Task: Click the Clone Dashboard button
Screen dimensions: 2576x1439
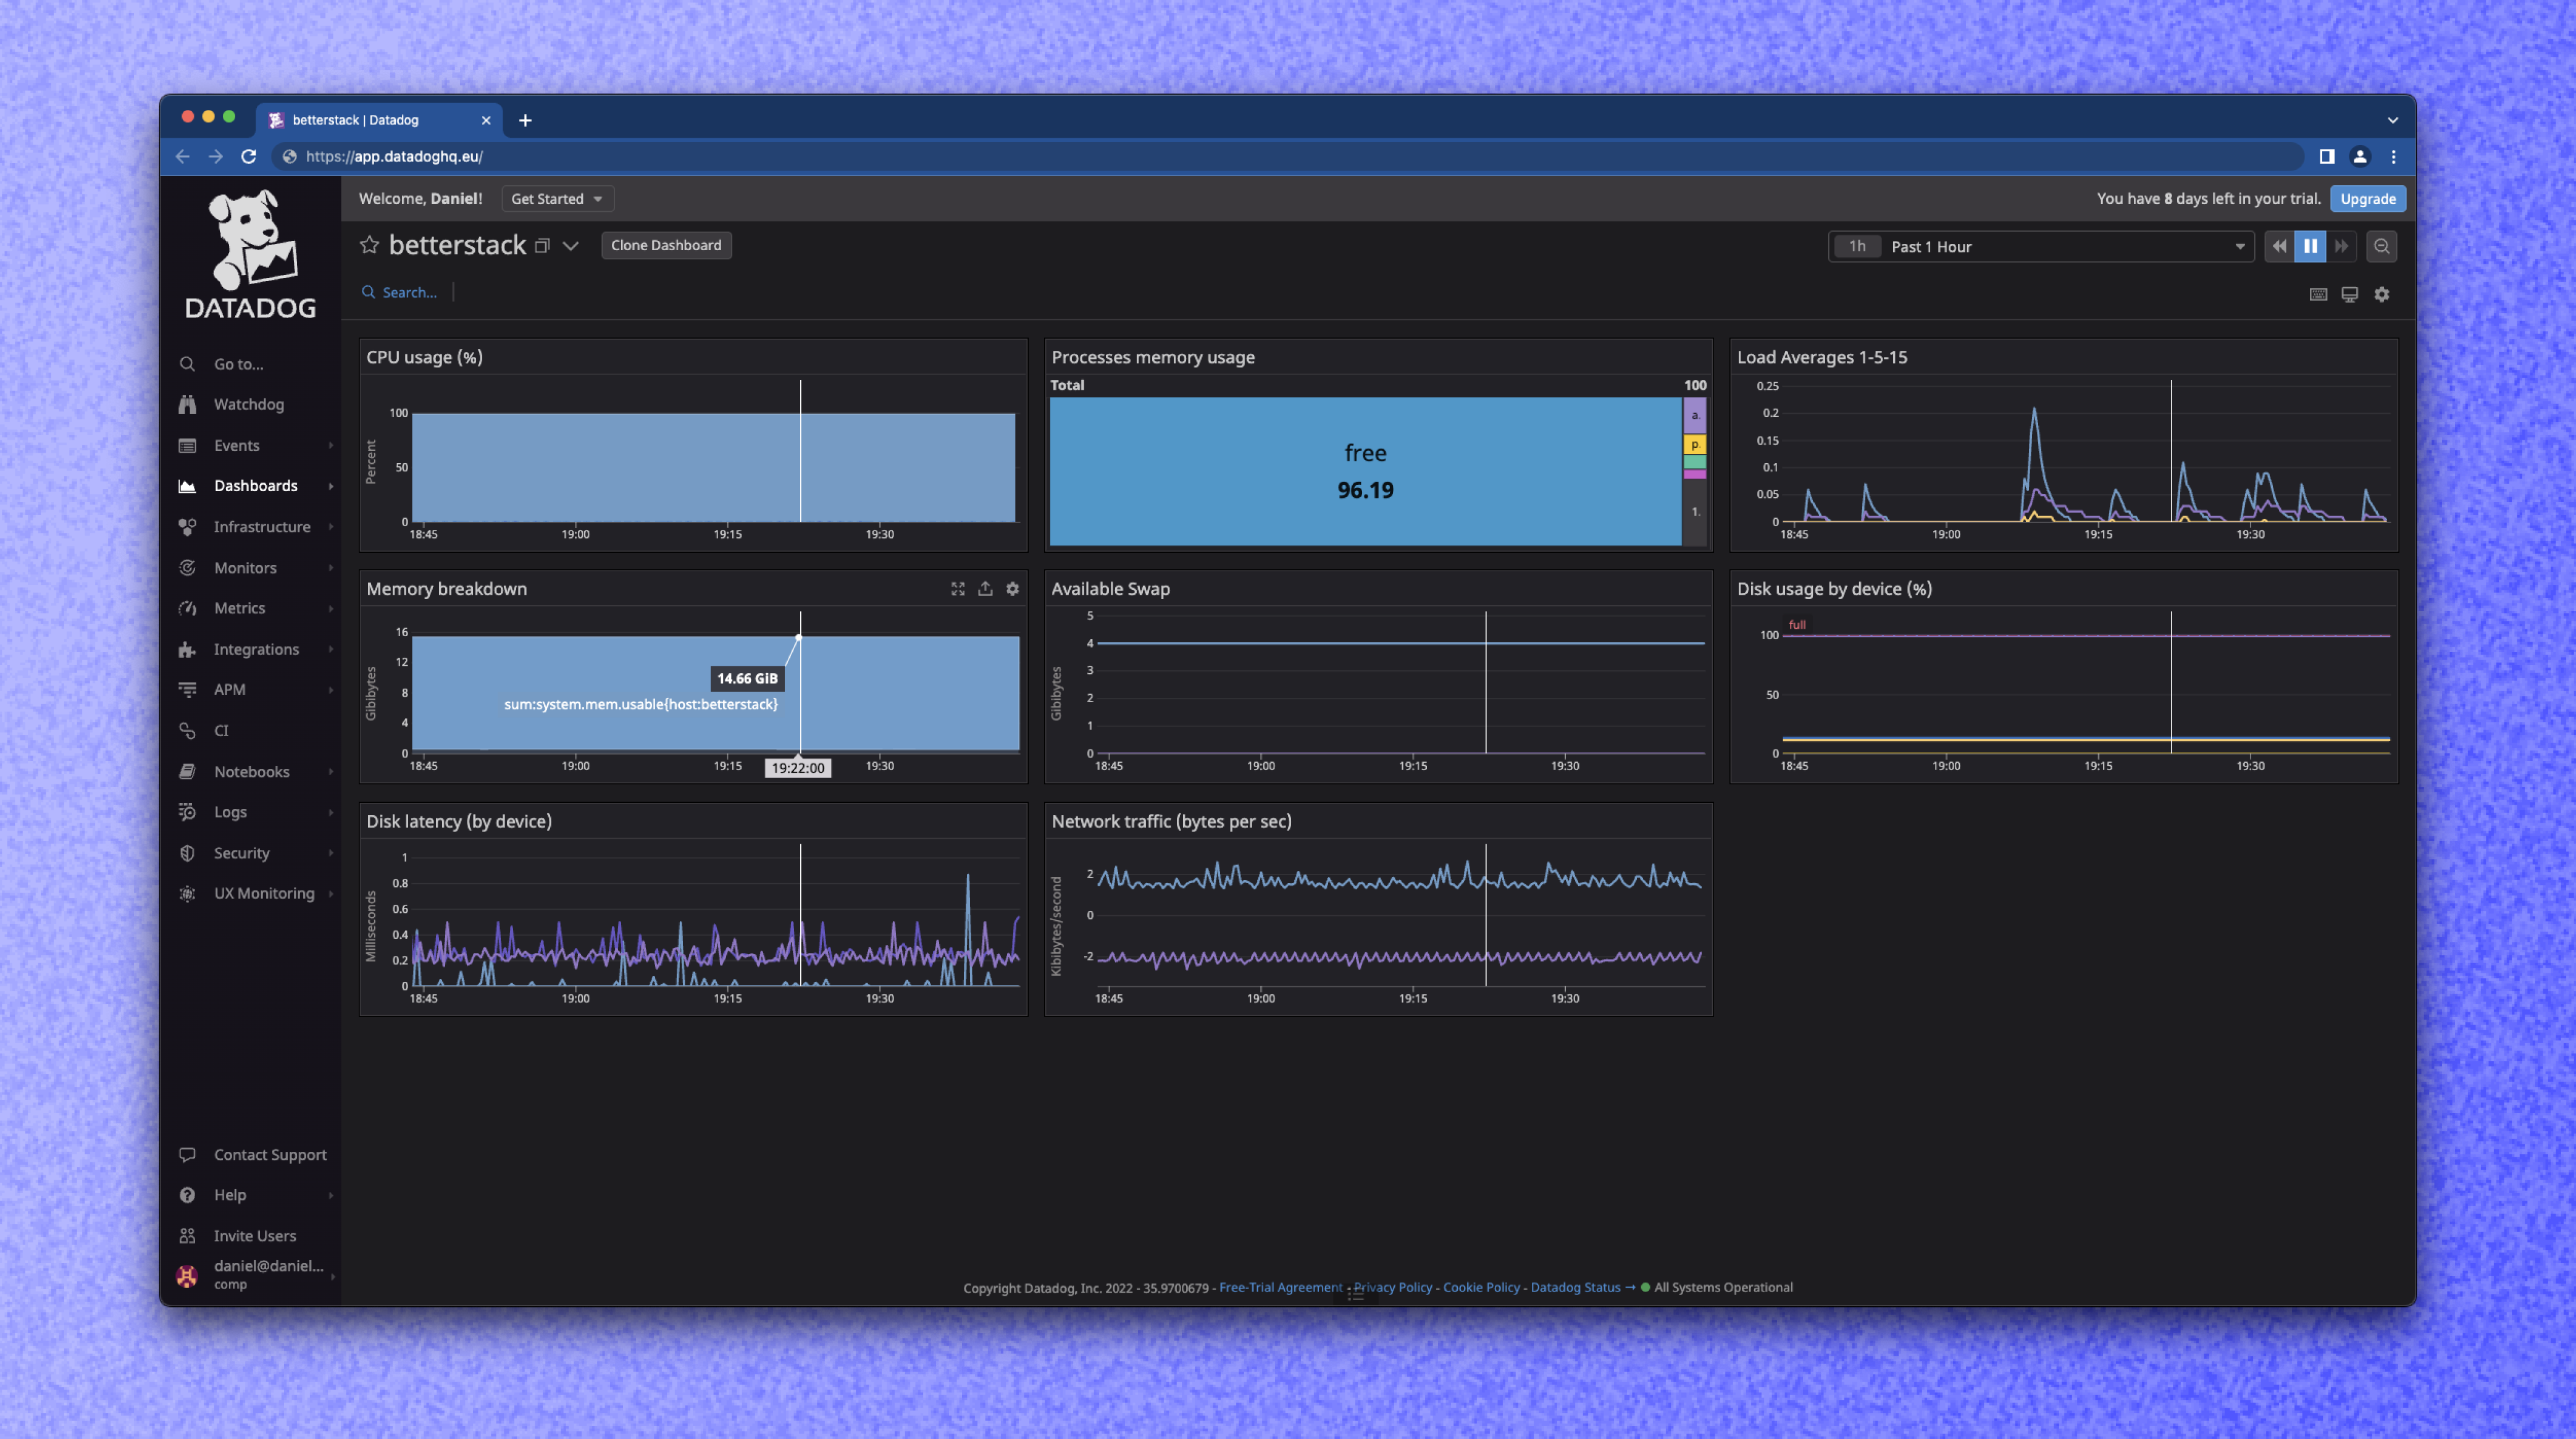Action: tap(666, 245)
